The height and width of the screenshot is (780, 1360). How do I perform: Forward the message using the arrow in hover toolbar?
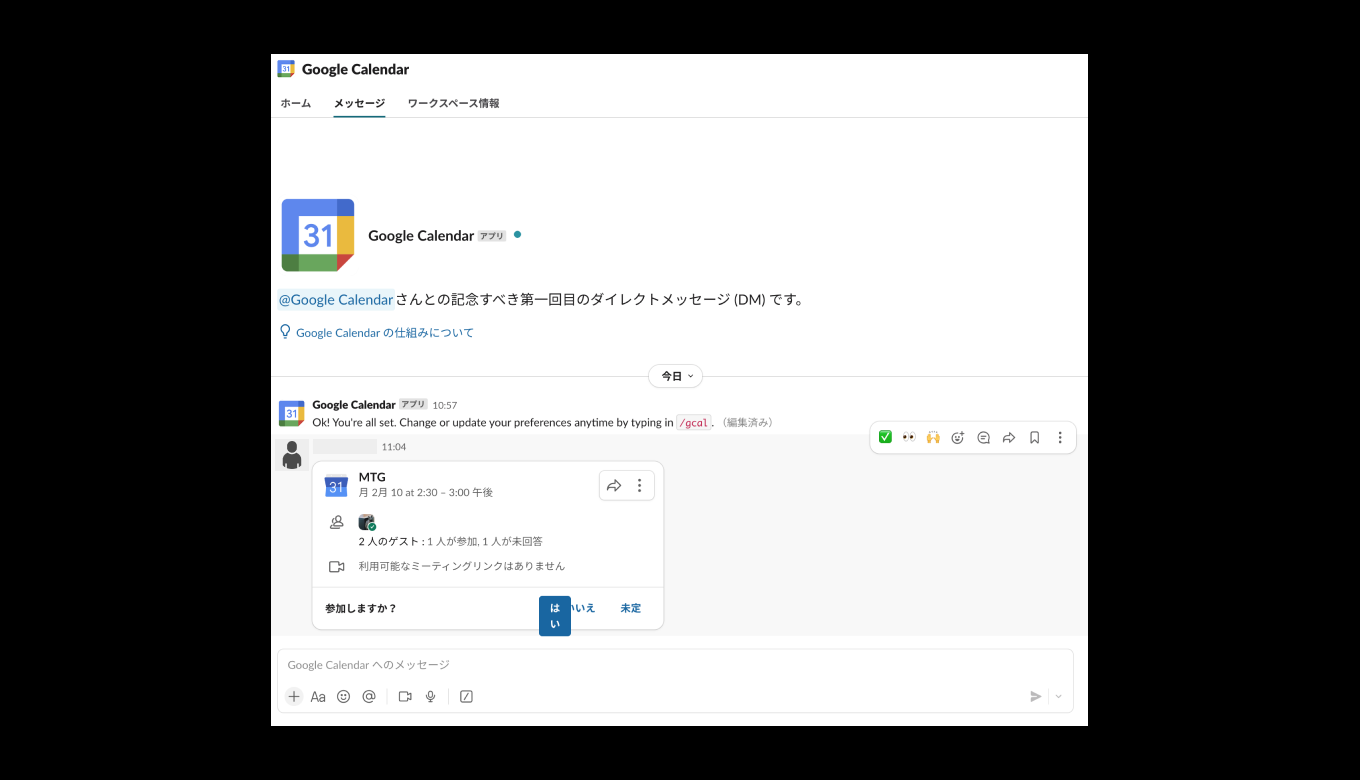click(x=1009, y=437)
